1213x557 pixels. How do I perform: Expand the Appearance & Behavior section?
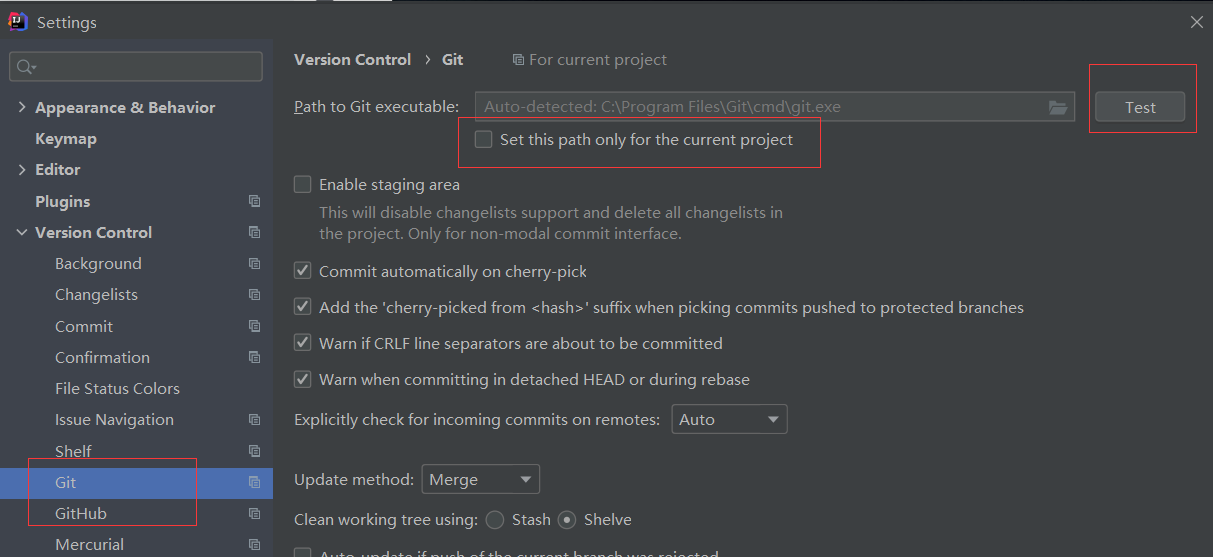(x=22, y=108)
